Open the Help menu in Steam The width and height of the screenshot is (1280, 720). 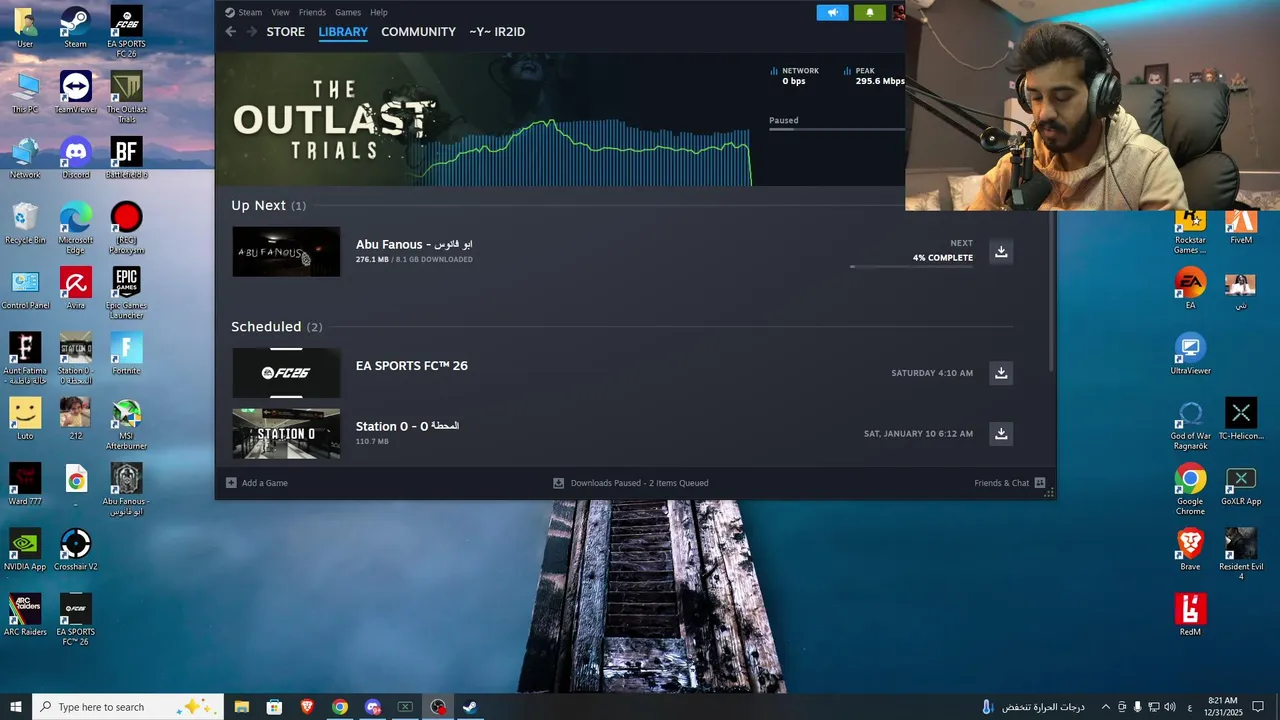pyautogui.click(x=379, y=12)
